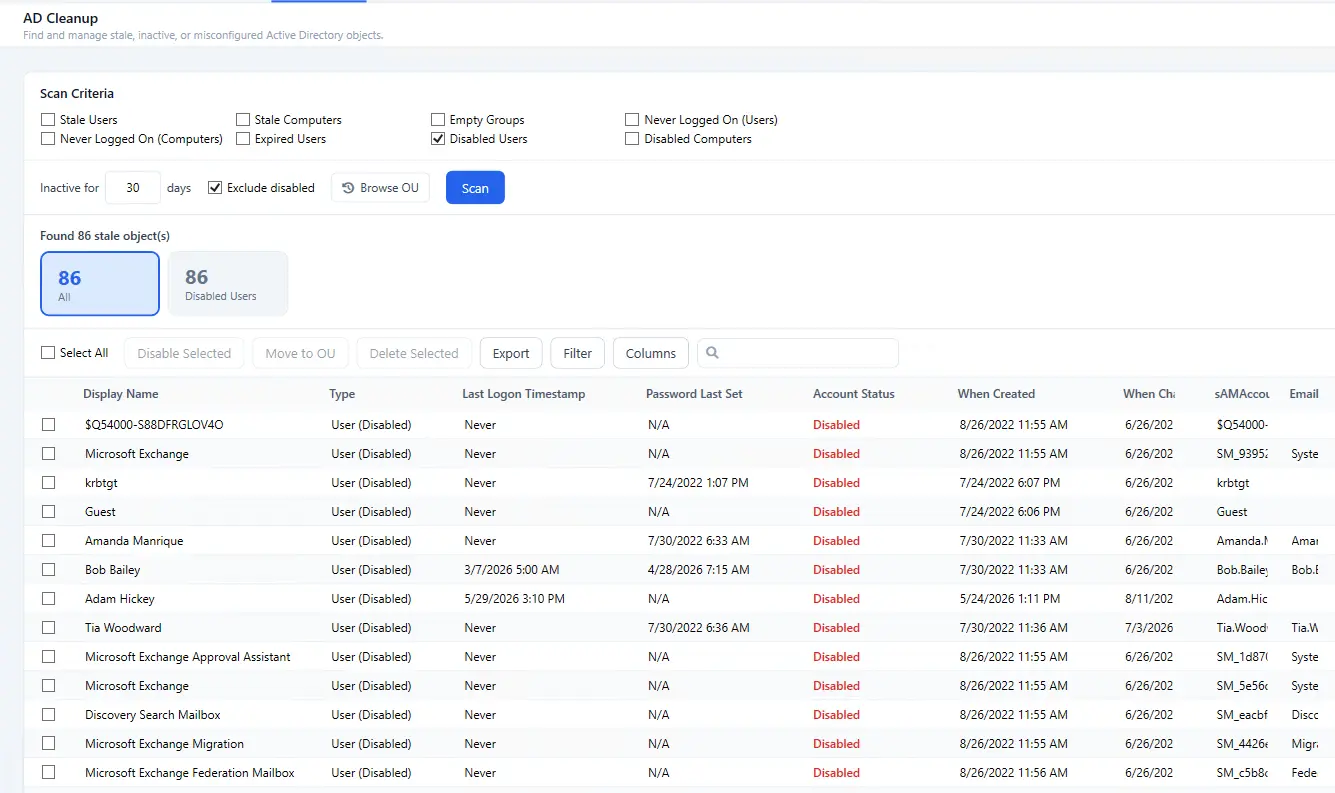Focus the table search box
Screen dimensions: 1335x793
pos(798,353)
